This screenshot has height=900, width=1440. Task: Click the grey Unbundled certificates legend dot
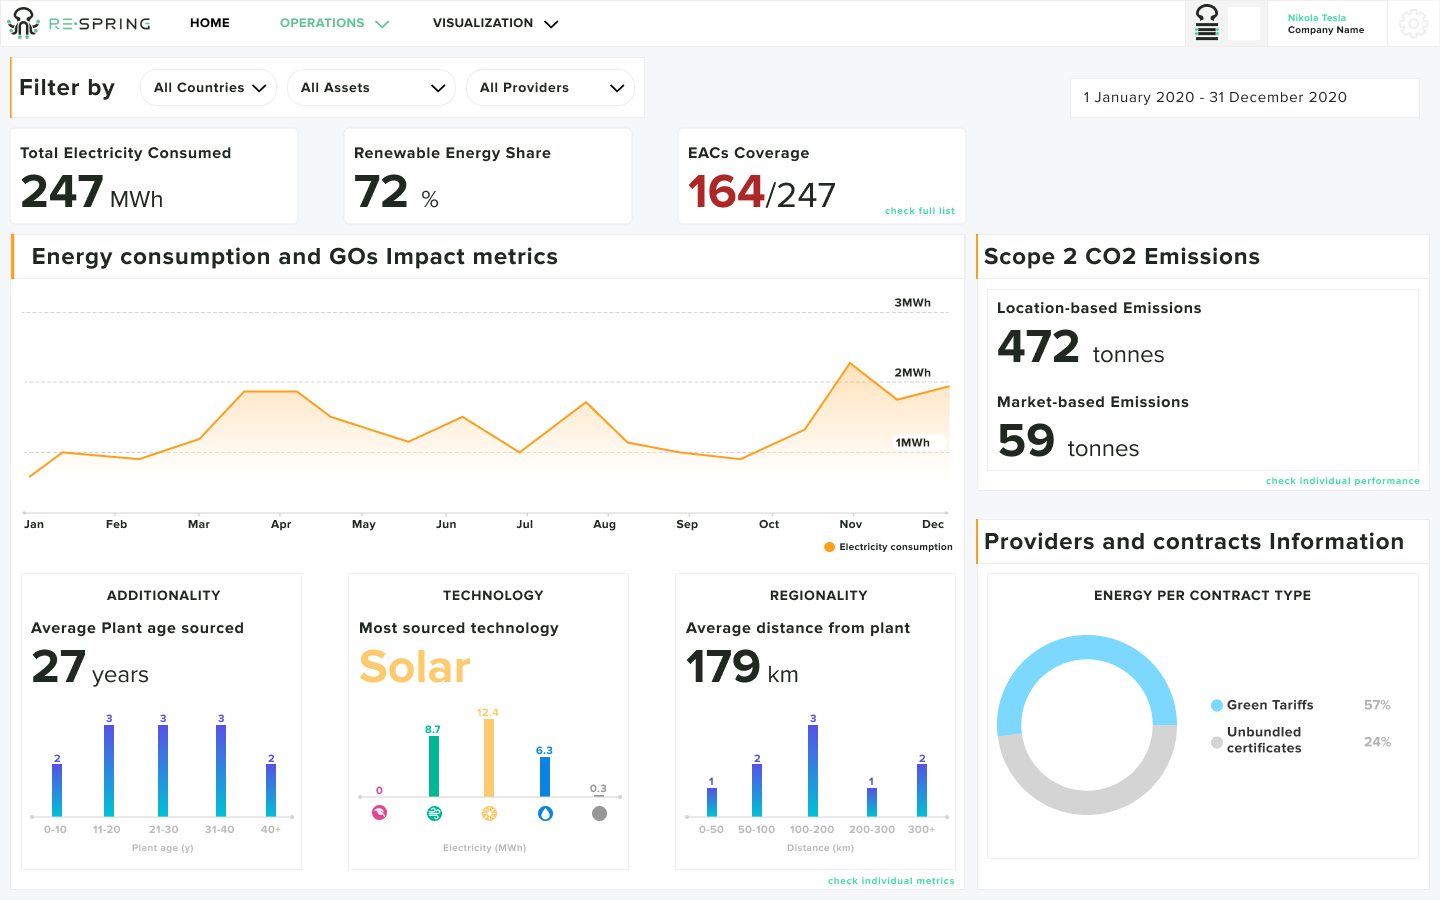tap(1217, 742)
